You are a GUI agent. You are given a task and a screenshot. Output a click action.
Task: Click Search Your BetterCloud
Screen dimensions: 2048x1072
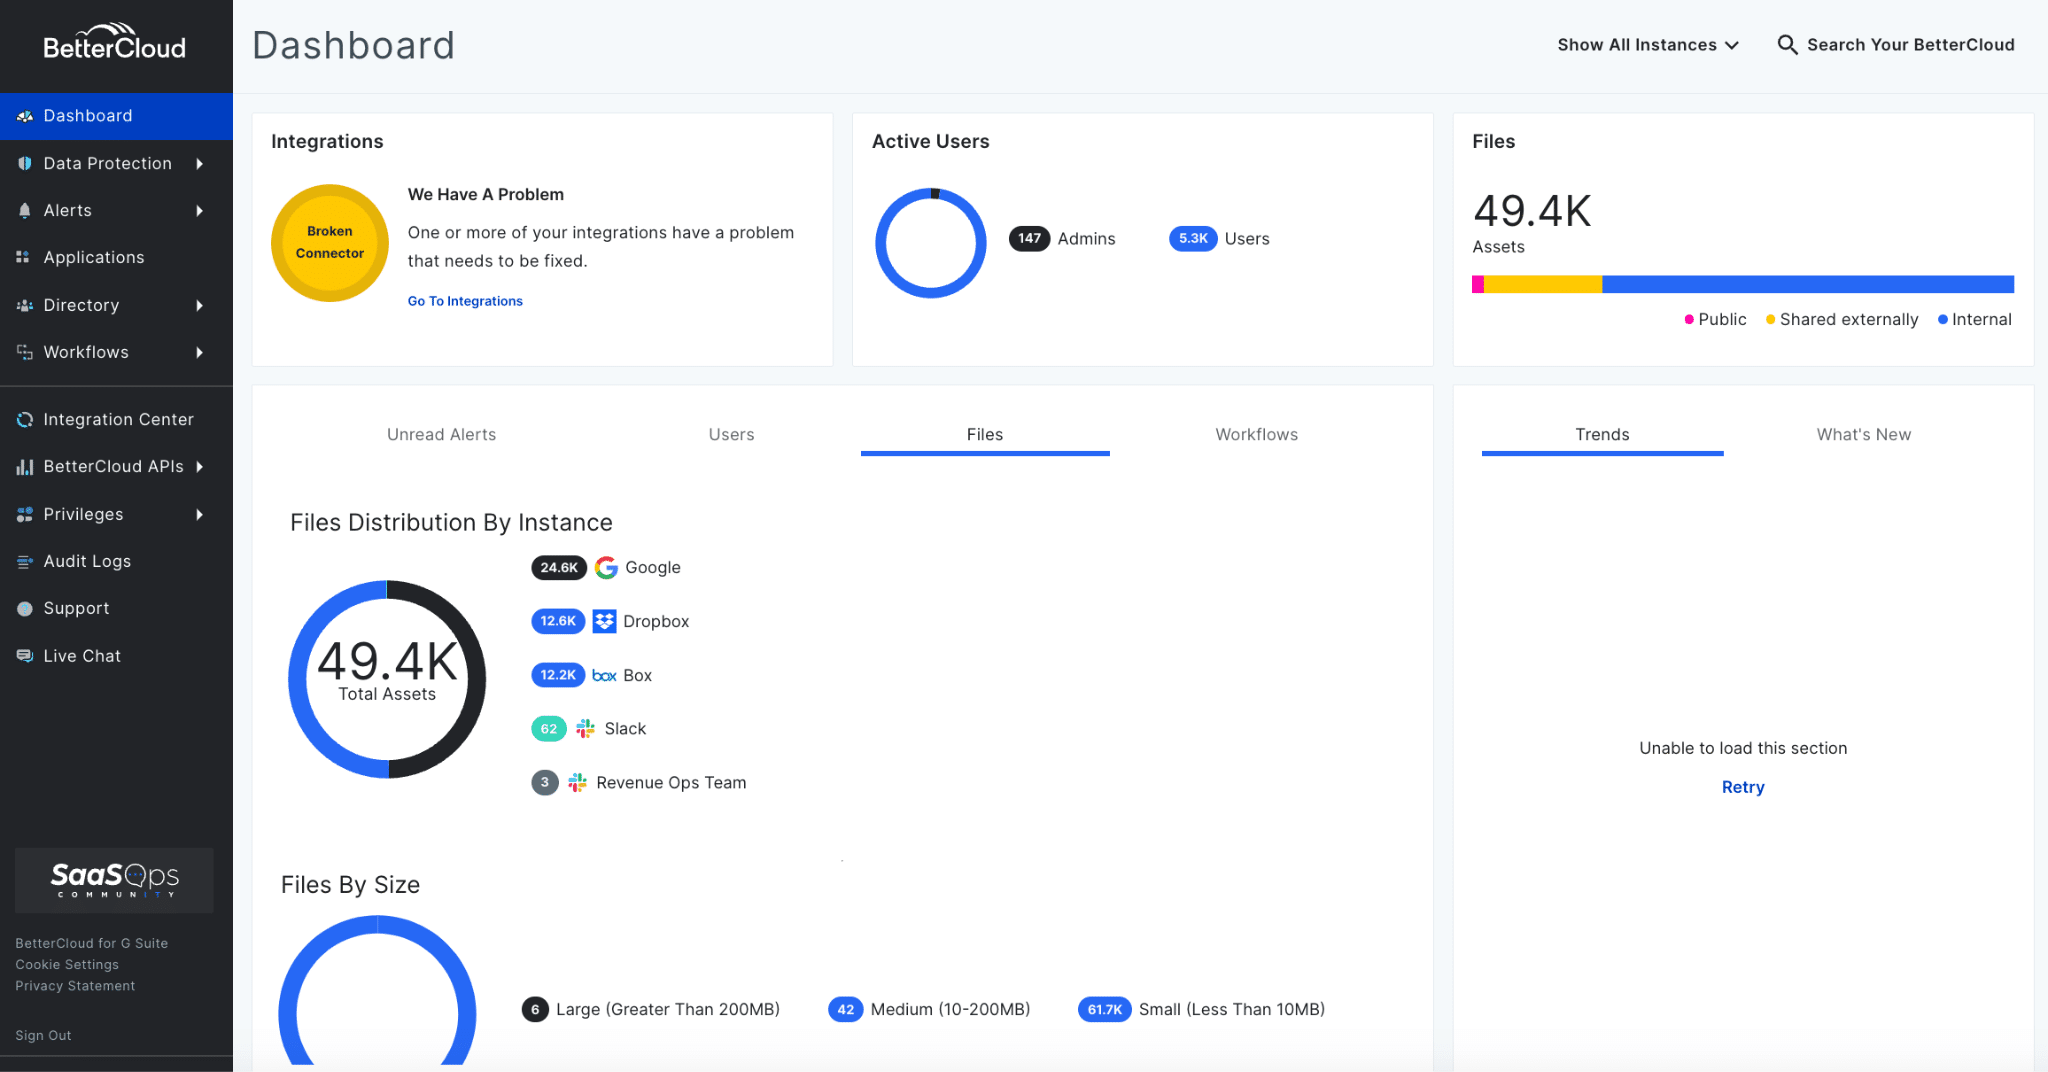click(x=1910, y=44)
